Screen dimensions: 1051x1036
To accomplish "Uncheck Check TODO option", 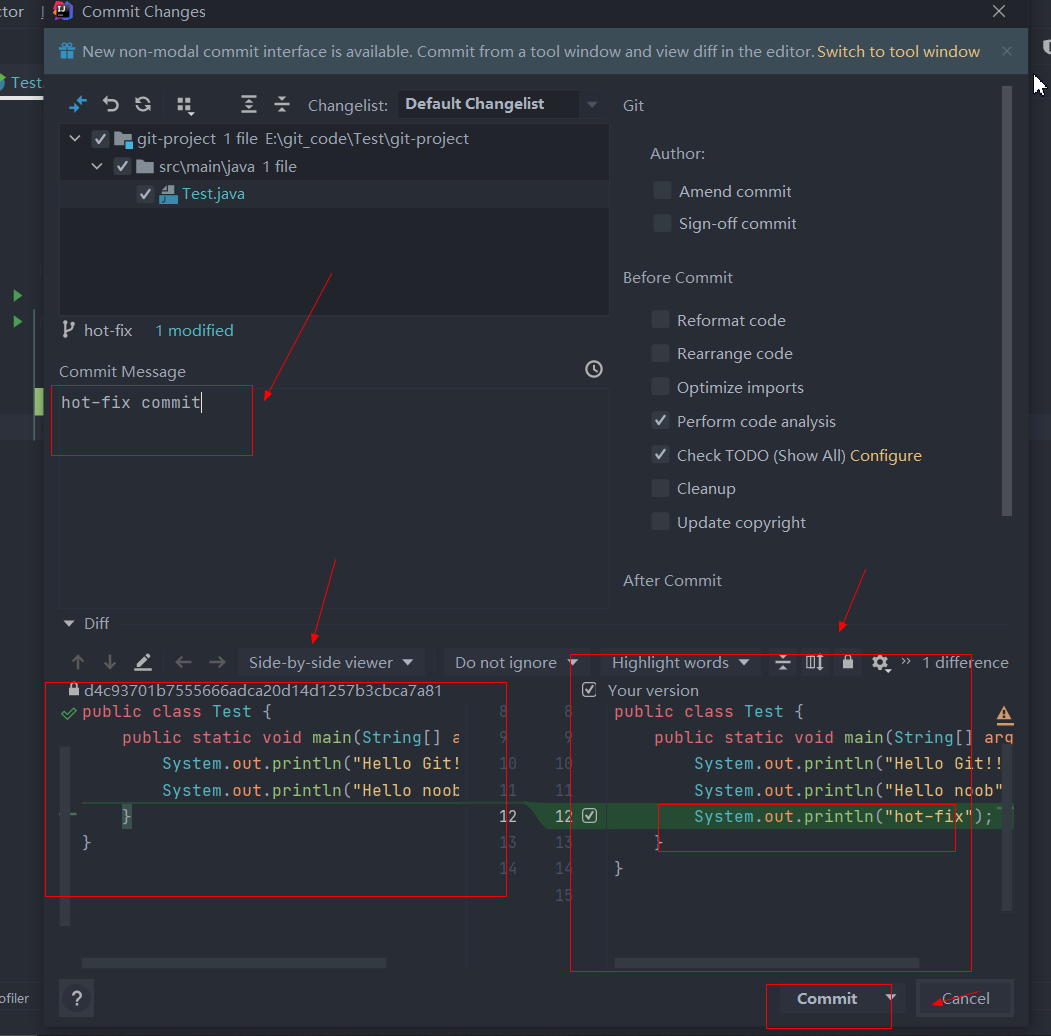I will tap(660, 455).
